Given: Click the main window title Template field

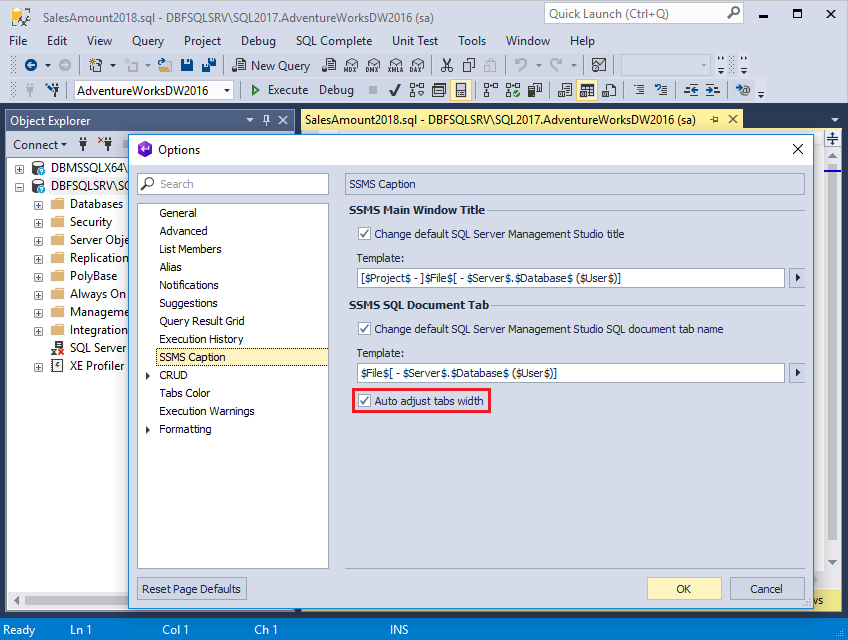Looking at the screenshot, I should pyautogui.click(x=571, y=278).
